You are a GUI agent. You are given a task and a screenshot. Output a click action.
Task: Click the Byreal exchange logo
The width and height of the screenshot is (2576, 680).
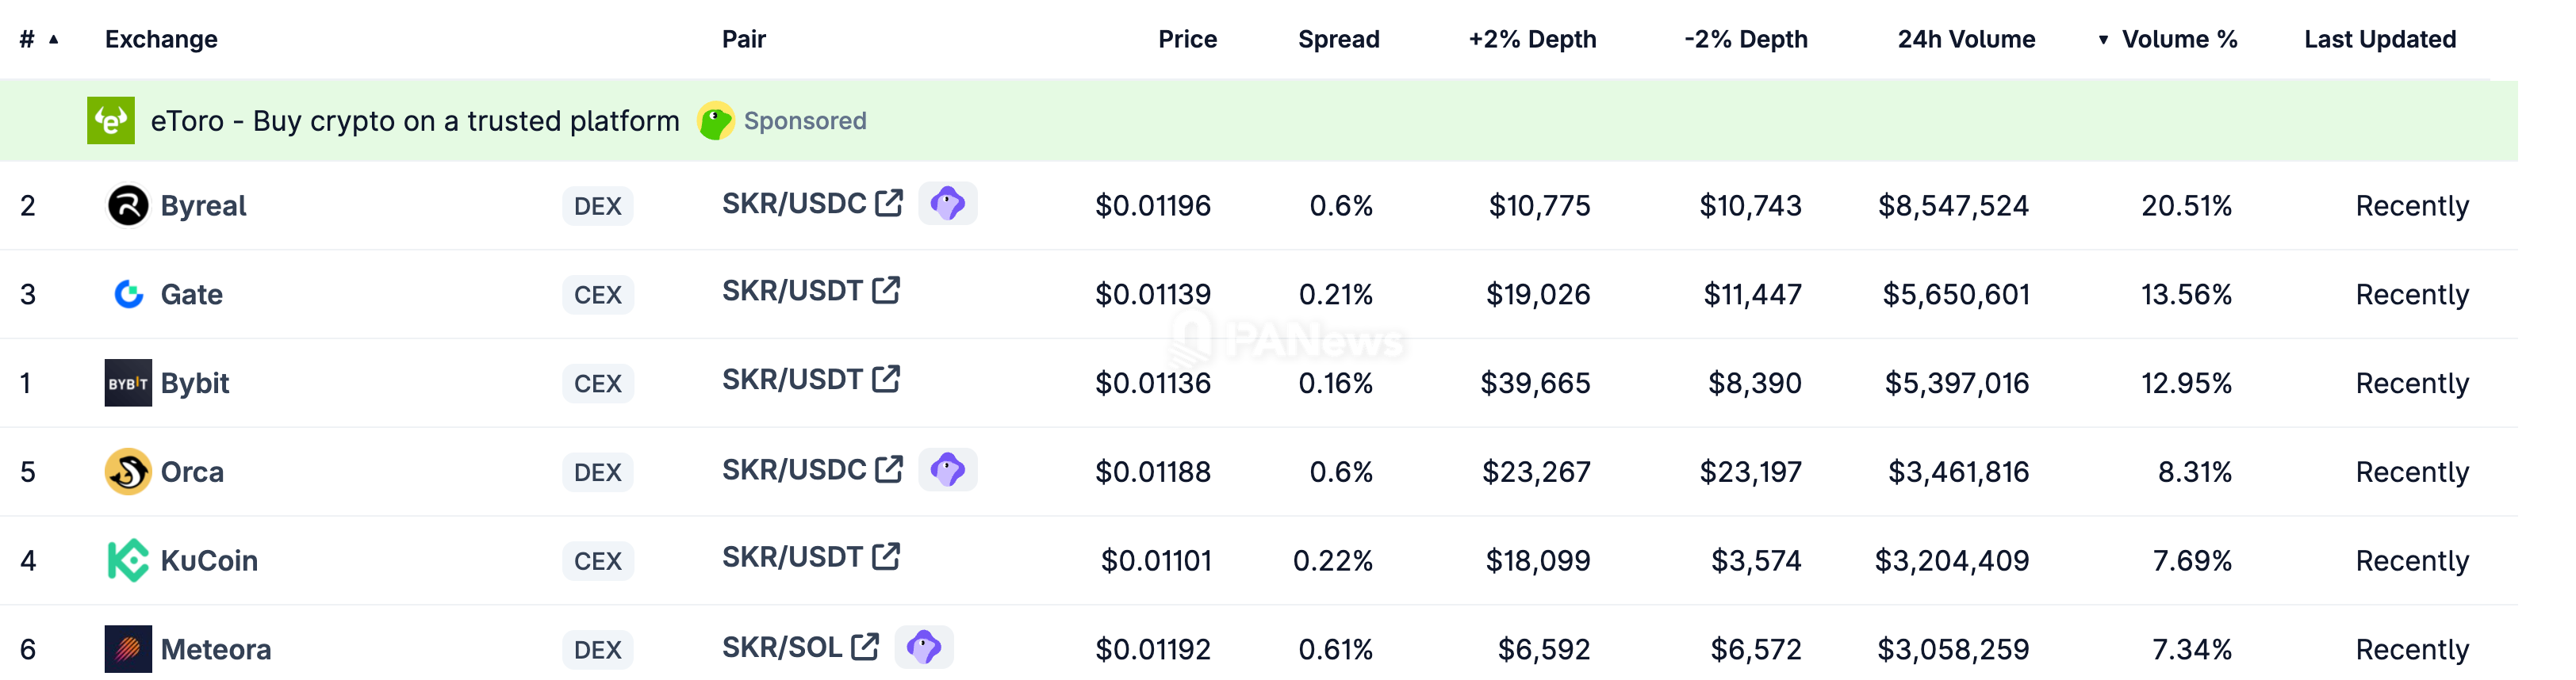click(127, 206)
